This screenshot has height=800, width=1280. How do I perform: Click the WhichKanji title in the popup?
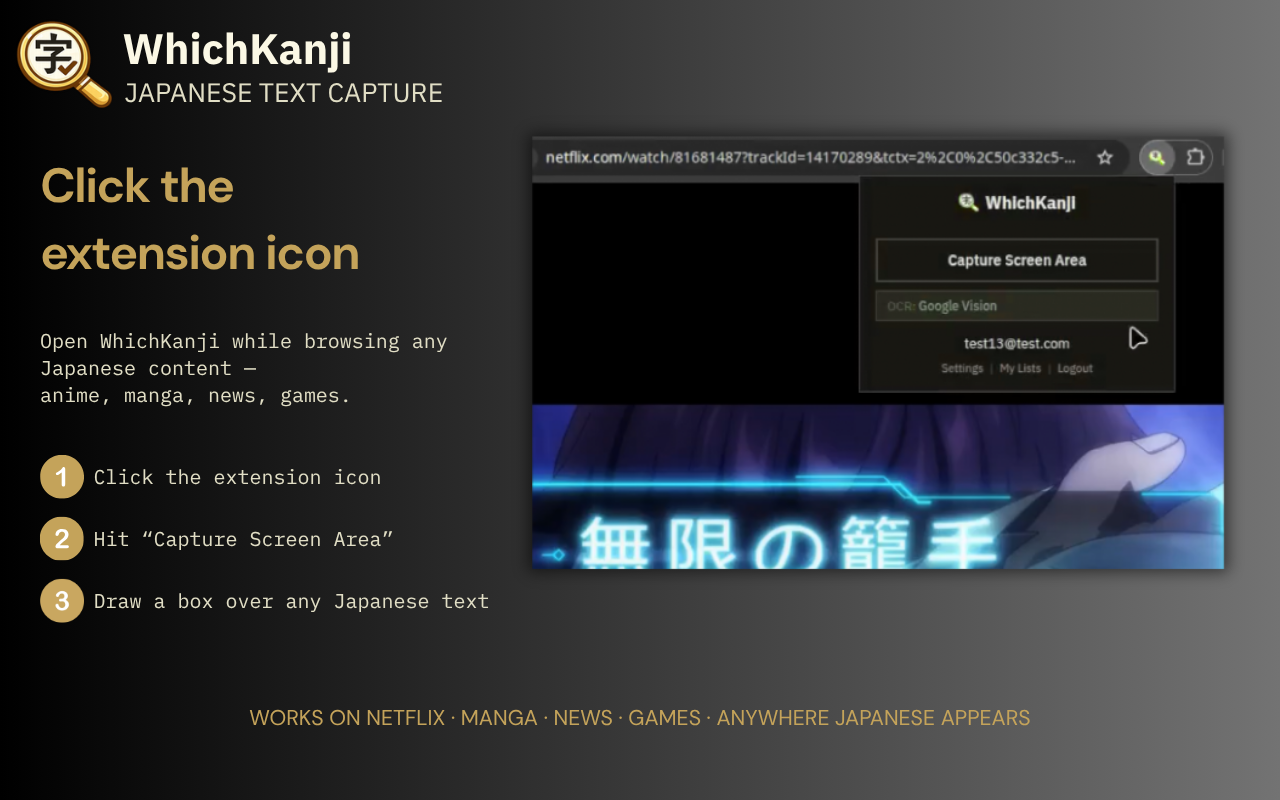point(1030,203)
